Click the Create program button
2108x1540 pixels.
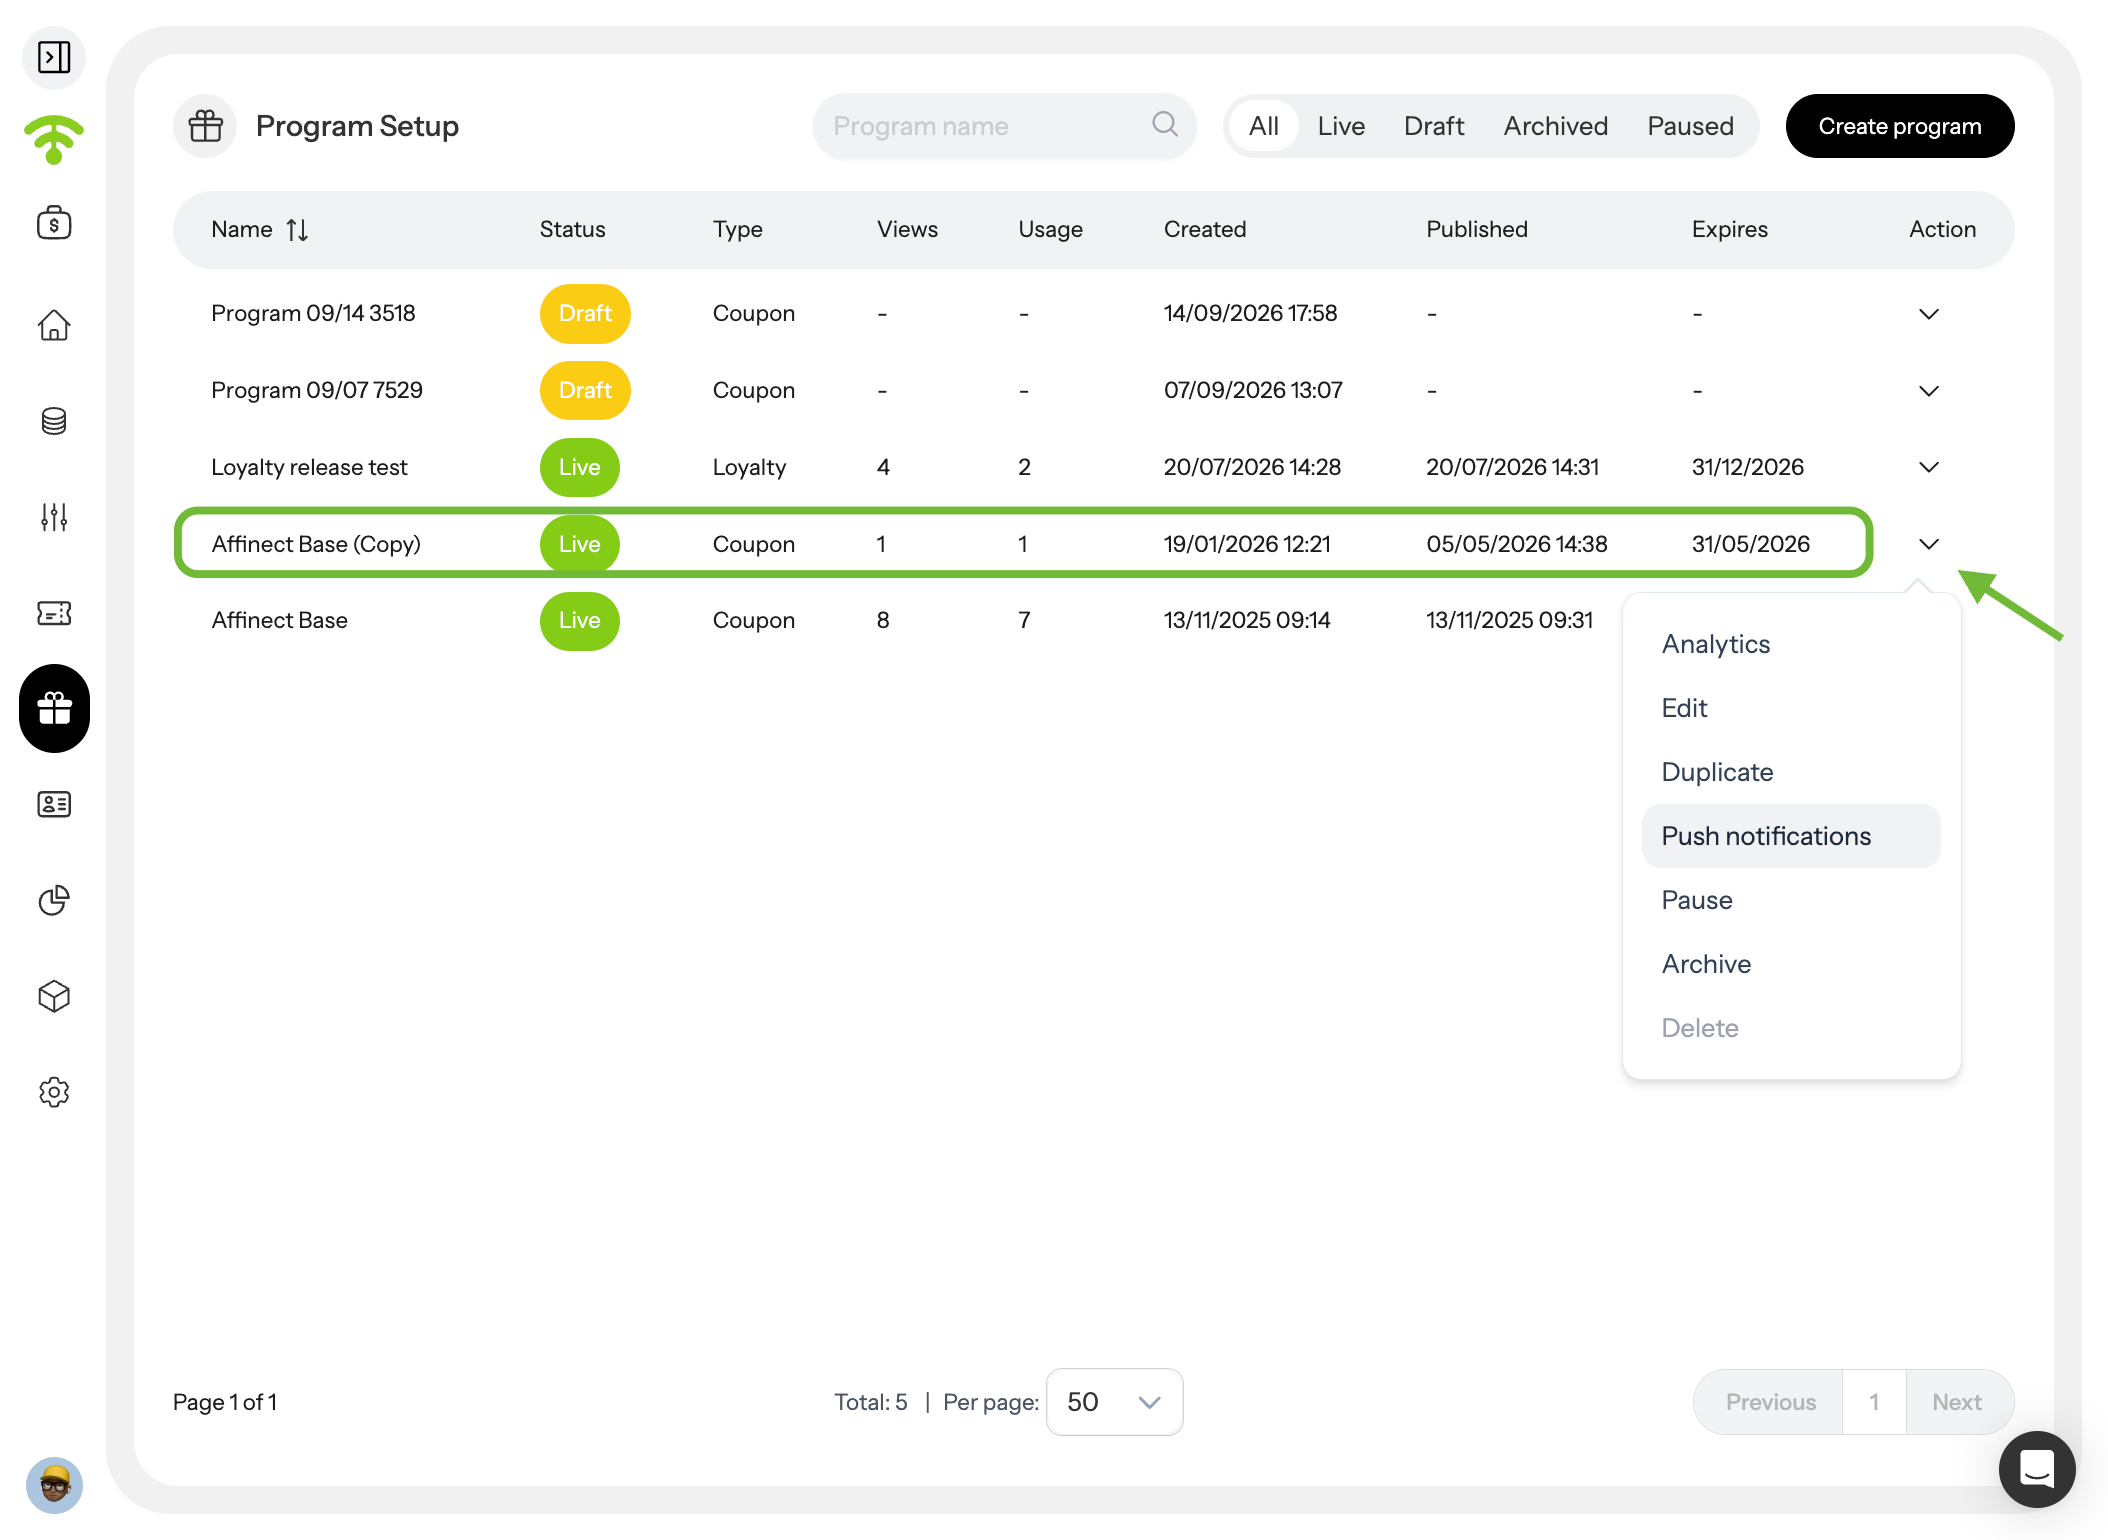(1899, 126)
